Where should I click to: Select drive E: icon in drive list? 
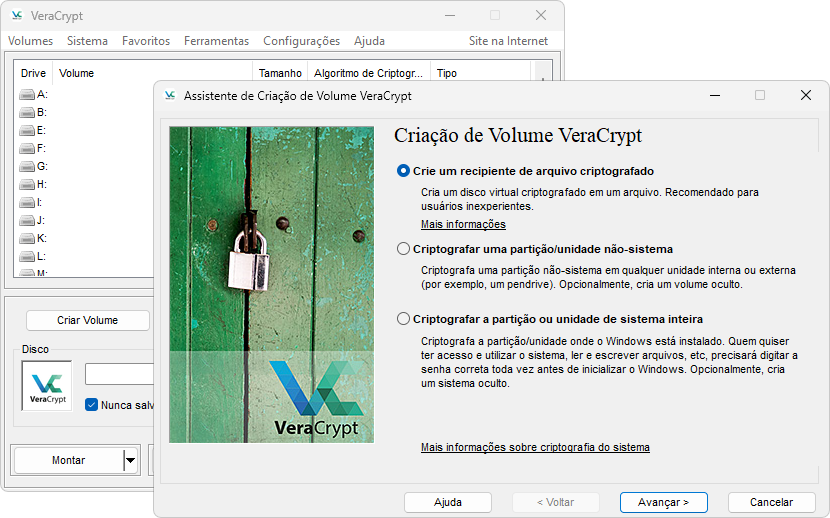click(x=26, y=131)
